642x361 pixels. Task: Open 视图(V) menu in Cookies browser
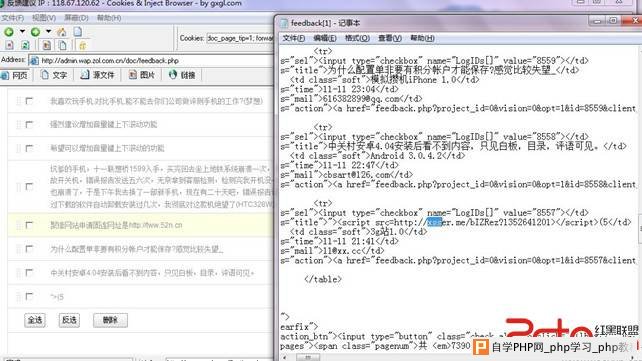pyautogui.click(x=44, y=18)
